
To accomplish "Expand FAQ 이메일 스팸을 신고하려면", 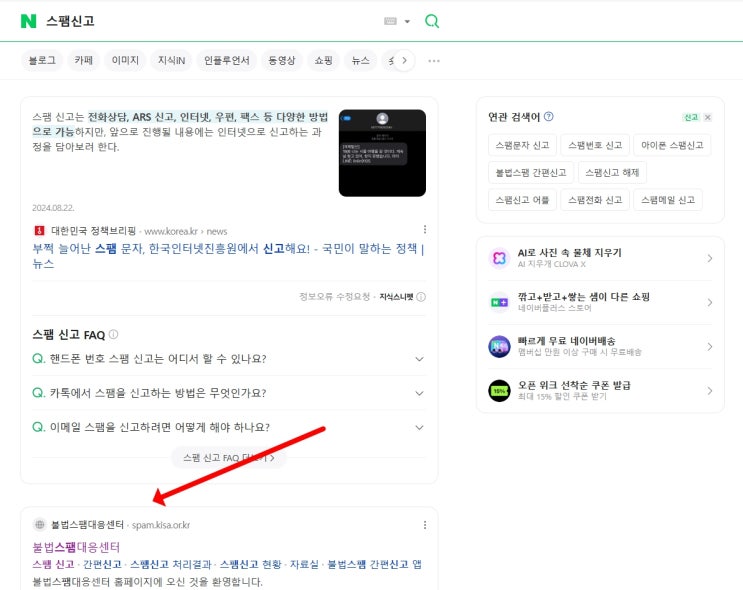I will (229, 427).
